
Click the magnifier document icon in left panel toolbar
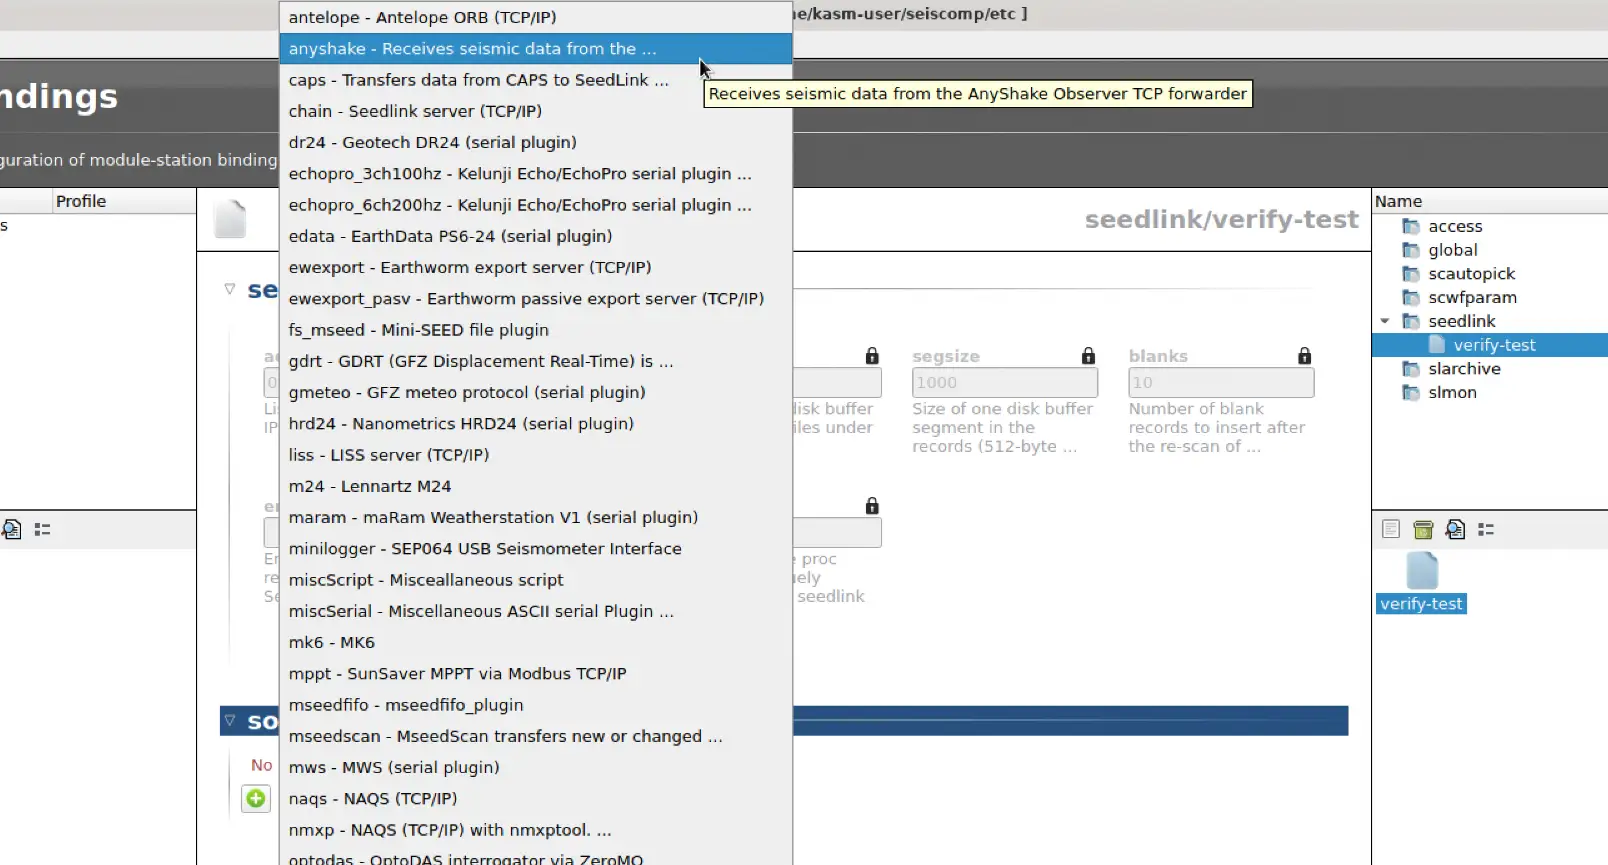(11, 529)
